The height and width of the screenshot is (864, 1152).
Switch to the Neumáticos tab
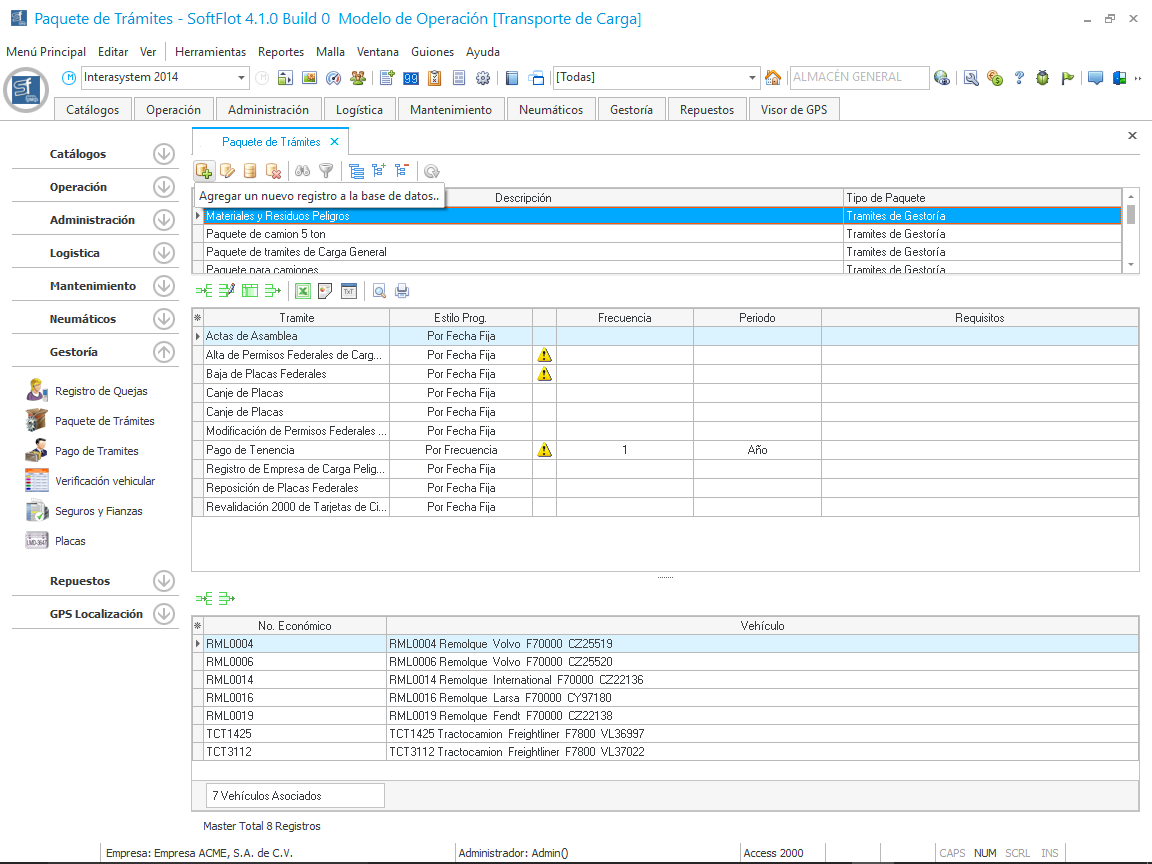(550, 110)
